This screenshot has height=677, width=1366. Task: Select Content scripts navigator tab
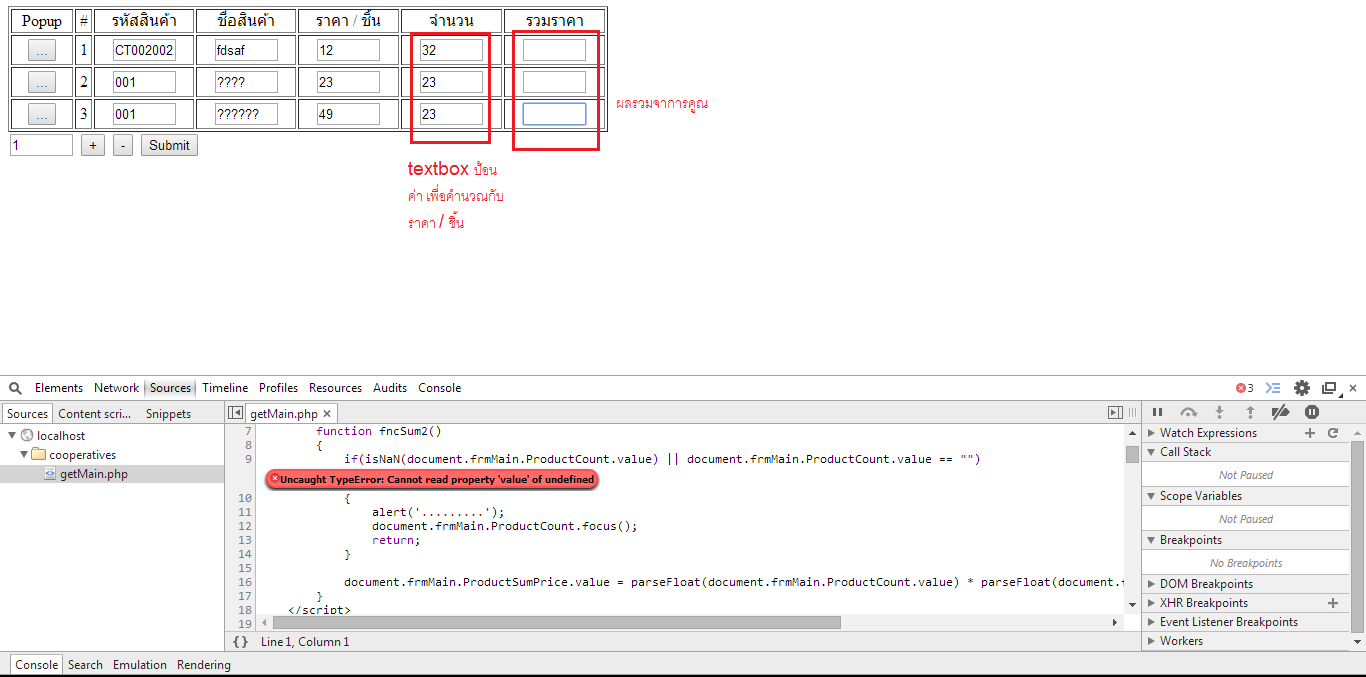coord(94,414)
